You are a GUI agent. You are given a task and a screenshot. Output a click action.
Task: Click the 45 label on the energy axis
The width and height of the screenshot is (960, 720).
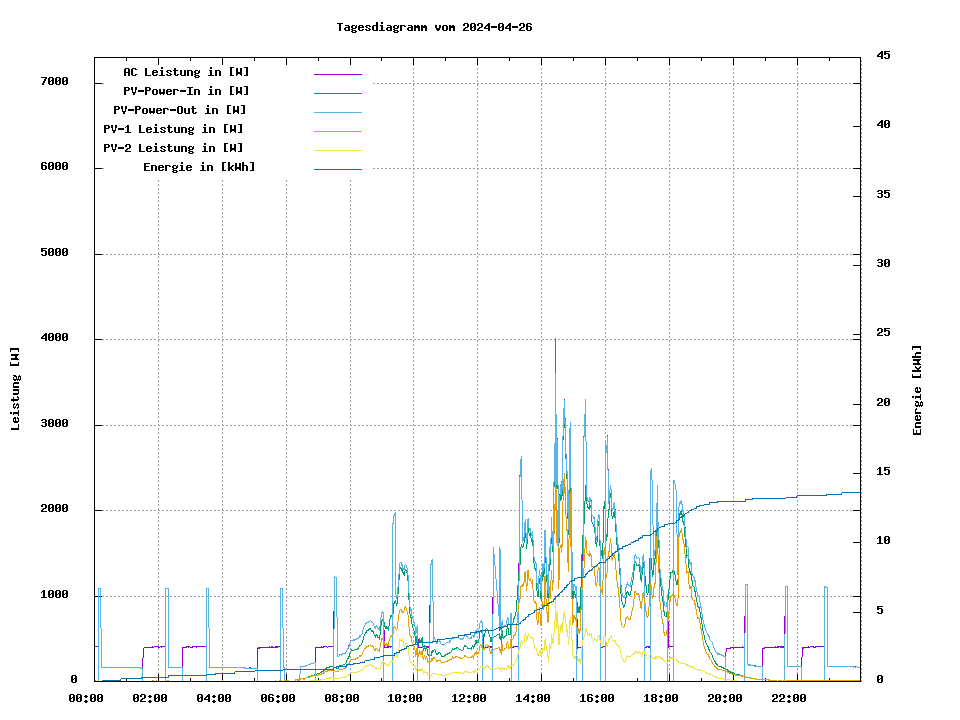[x=883, y=55]
